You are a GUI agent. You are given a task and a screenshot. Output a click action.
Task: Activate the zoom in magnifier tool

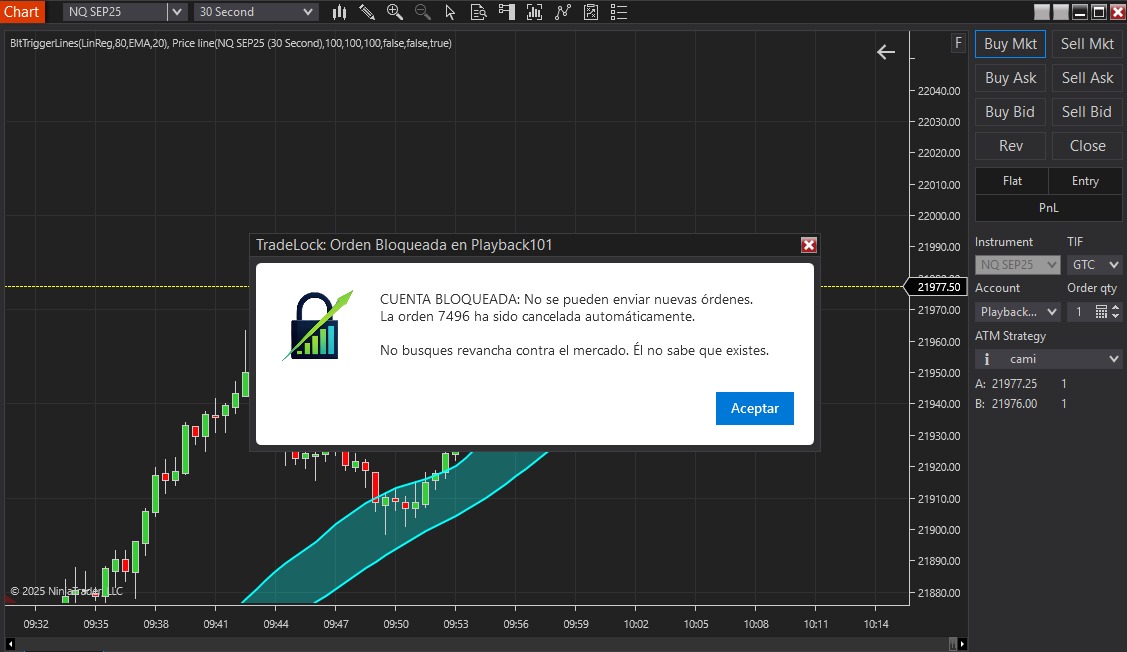tap(395, 12)
